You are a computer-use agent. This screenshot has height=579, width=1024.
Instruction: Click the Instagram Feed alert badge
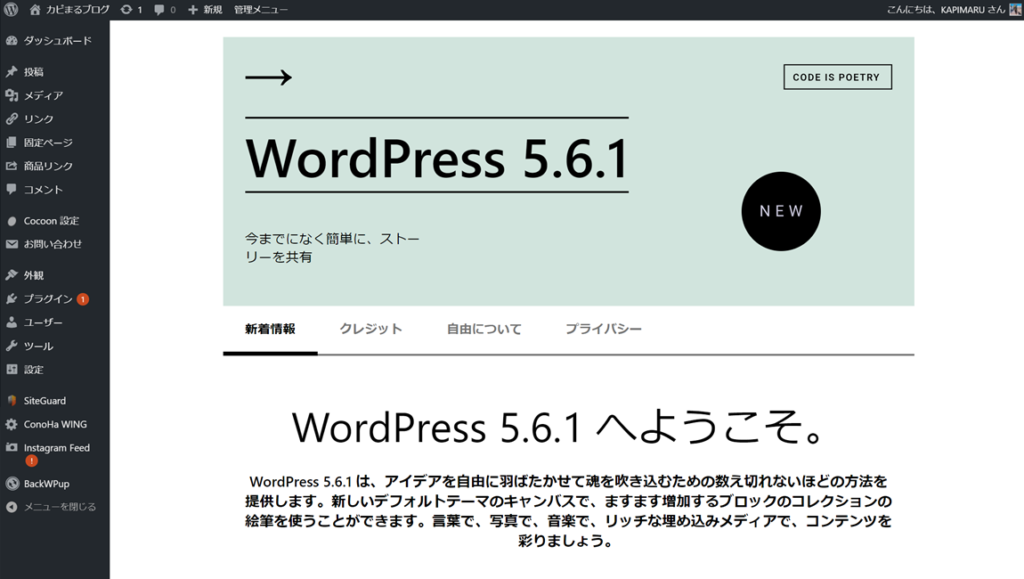click(x=31, y=461)
